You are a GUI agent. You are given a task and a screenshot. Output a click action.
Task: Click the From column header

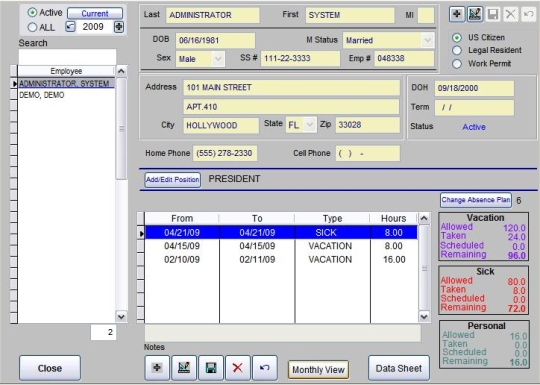(x=182, y=219)
